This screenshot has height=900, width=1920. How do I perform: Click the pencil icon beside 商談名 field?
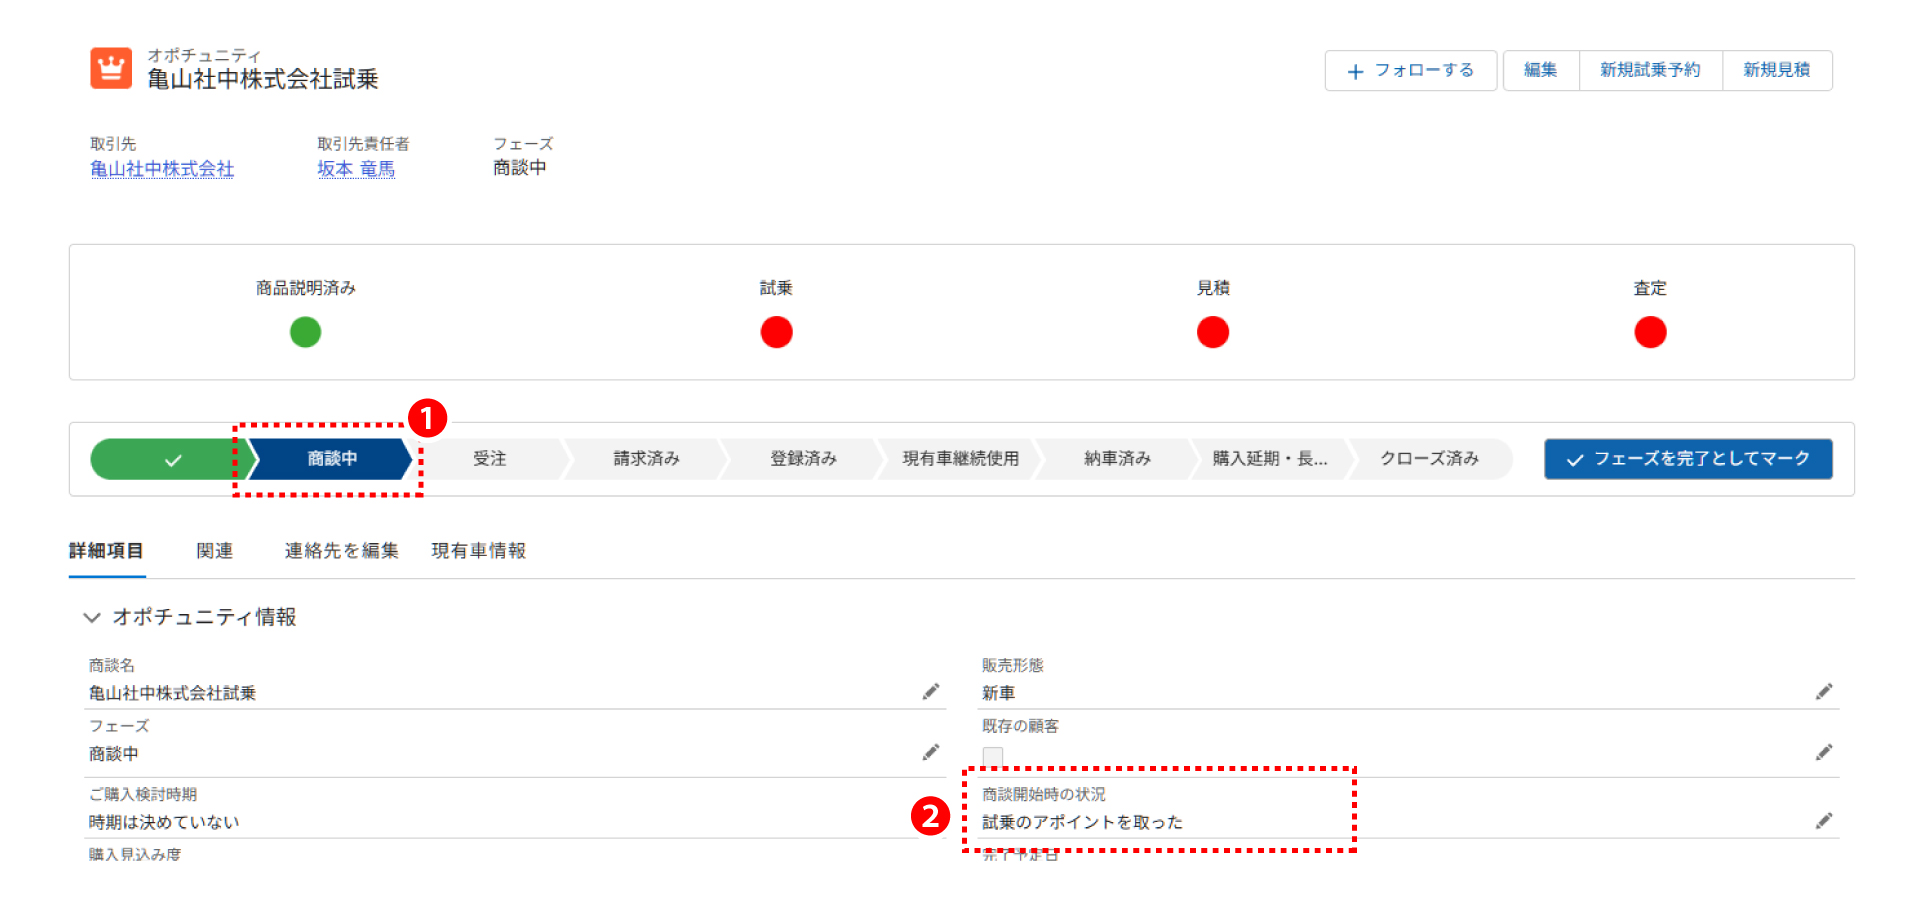930,692
